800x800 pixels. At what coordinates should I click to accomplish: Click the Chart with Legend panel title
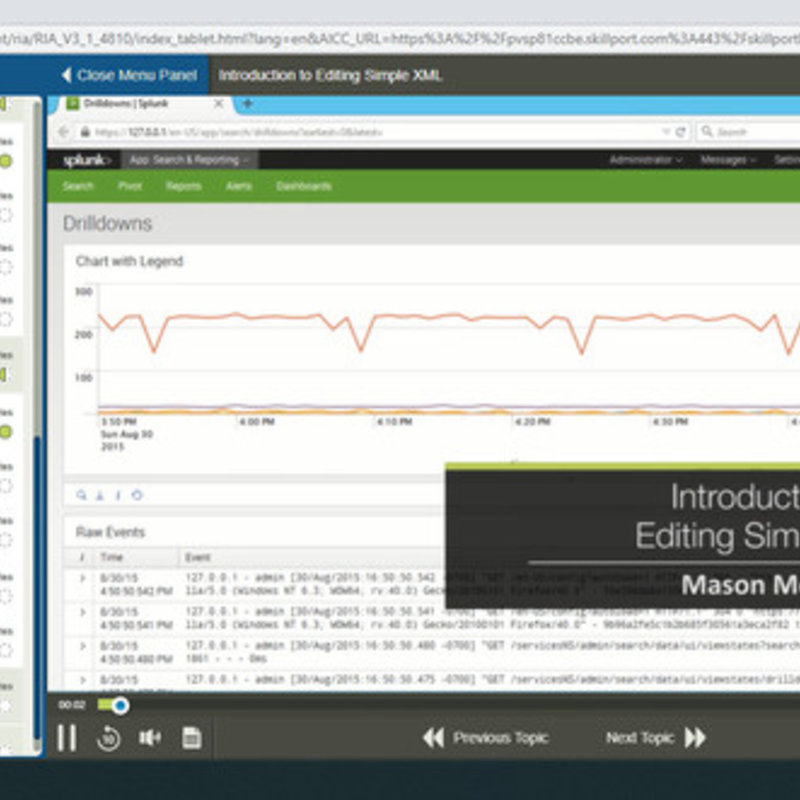click(129, 261)
